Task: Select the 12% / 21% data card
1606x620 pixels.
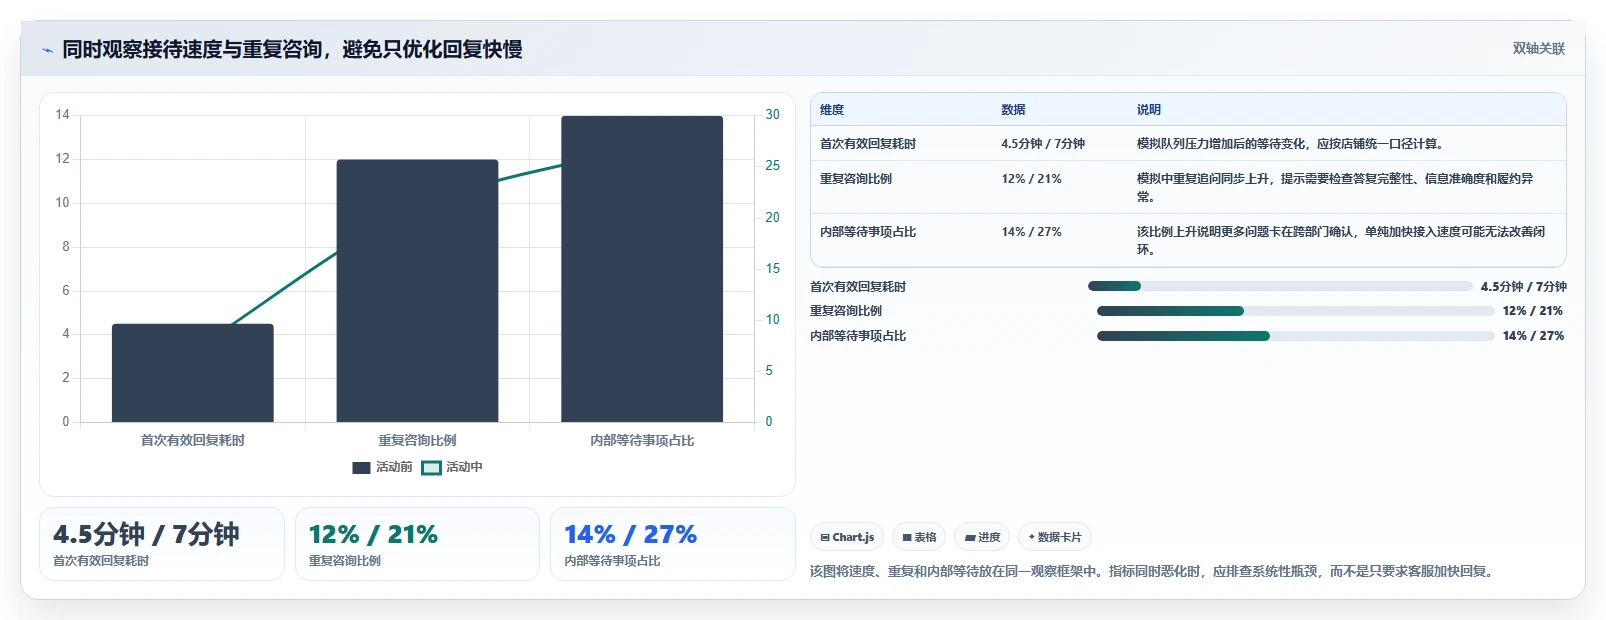Action: point(417,544)
